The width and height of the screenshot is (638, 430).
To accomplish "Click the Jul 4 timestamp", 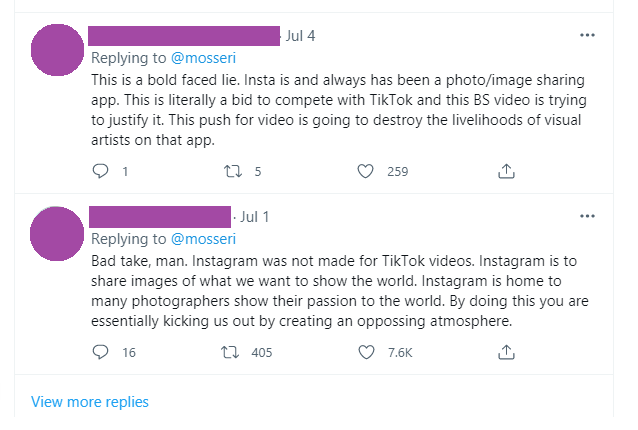I will 300,36.
